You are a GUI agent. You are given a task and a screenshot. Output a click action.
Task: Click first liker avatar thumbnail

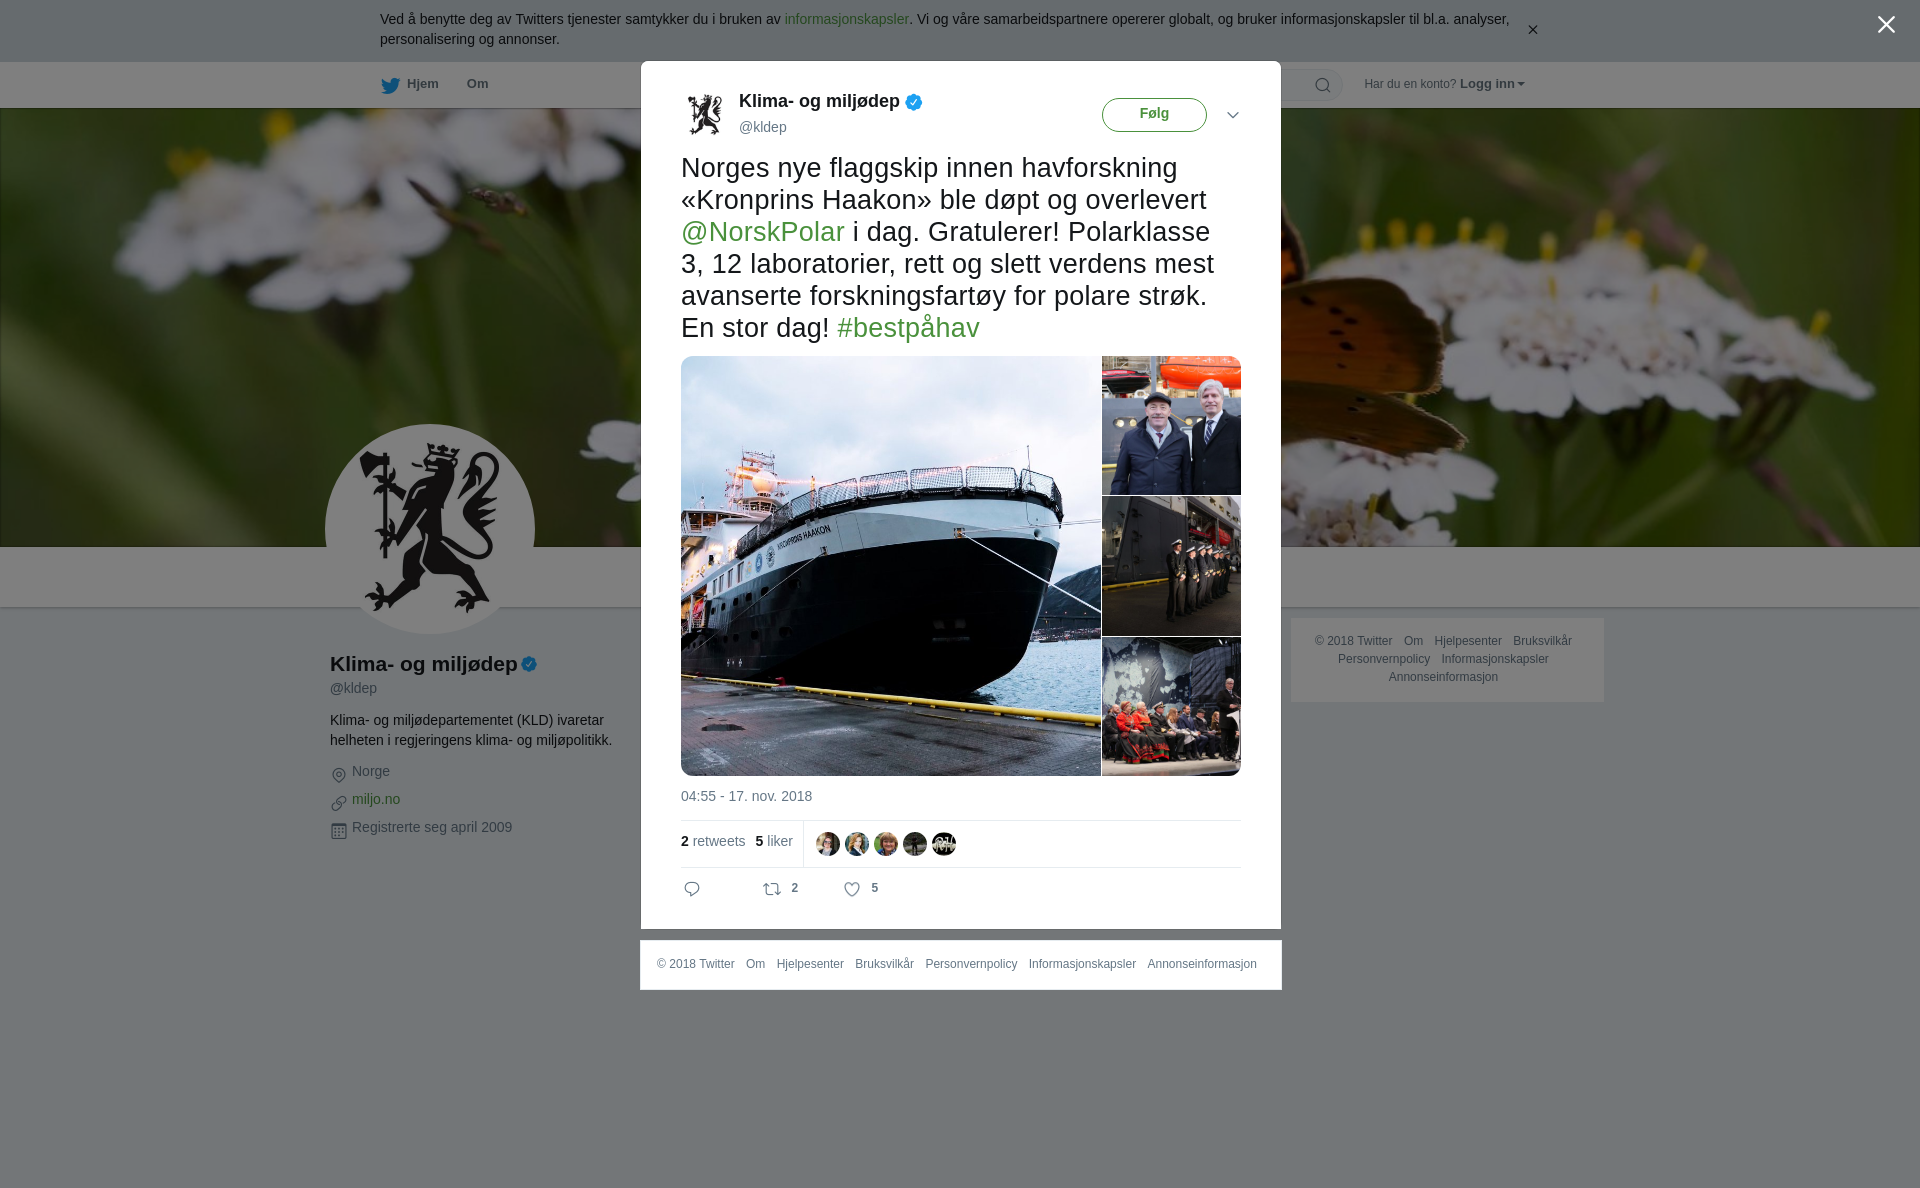[x=828, y=844]
